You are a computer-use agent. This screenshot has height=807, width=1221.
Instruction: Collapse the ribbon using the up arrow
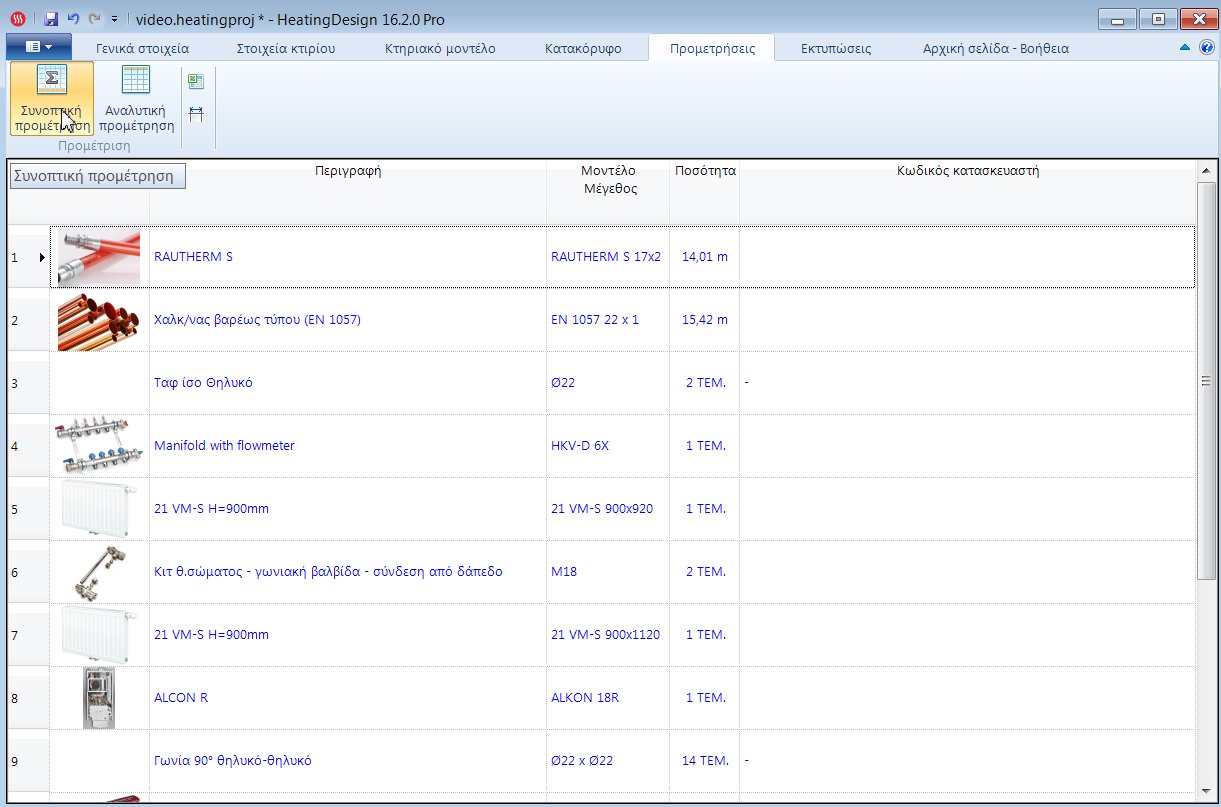1185,48
